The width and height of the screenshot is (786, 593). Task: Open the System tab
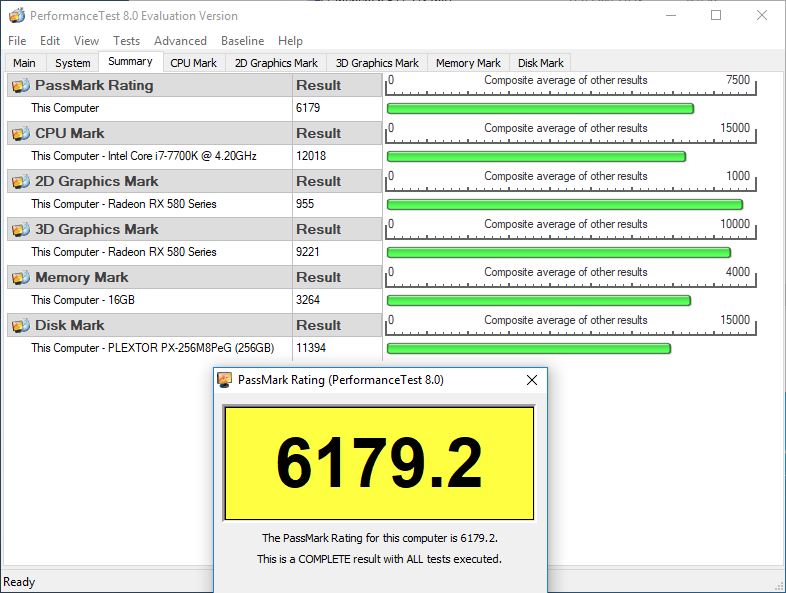pyautogui.click(x=73, y=63)
